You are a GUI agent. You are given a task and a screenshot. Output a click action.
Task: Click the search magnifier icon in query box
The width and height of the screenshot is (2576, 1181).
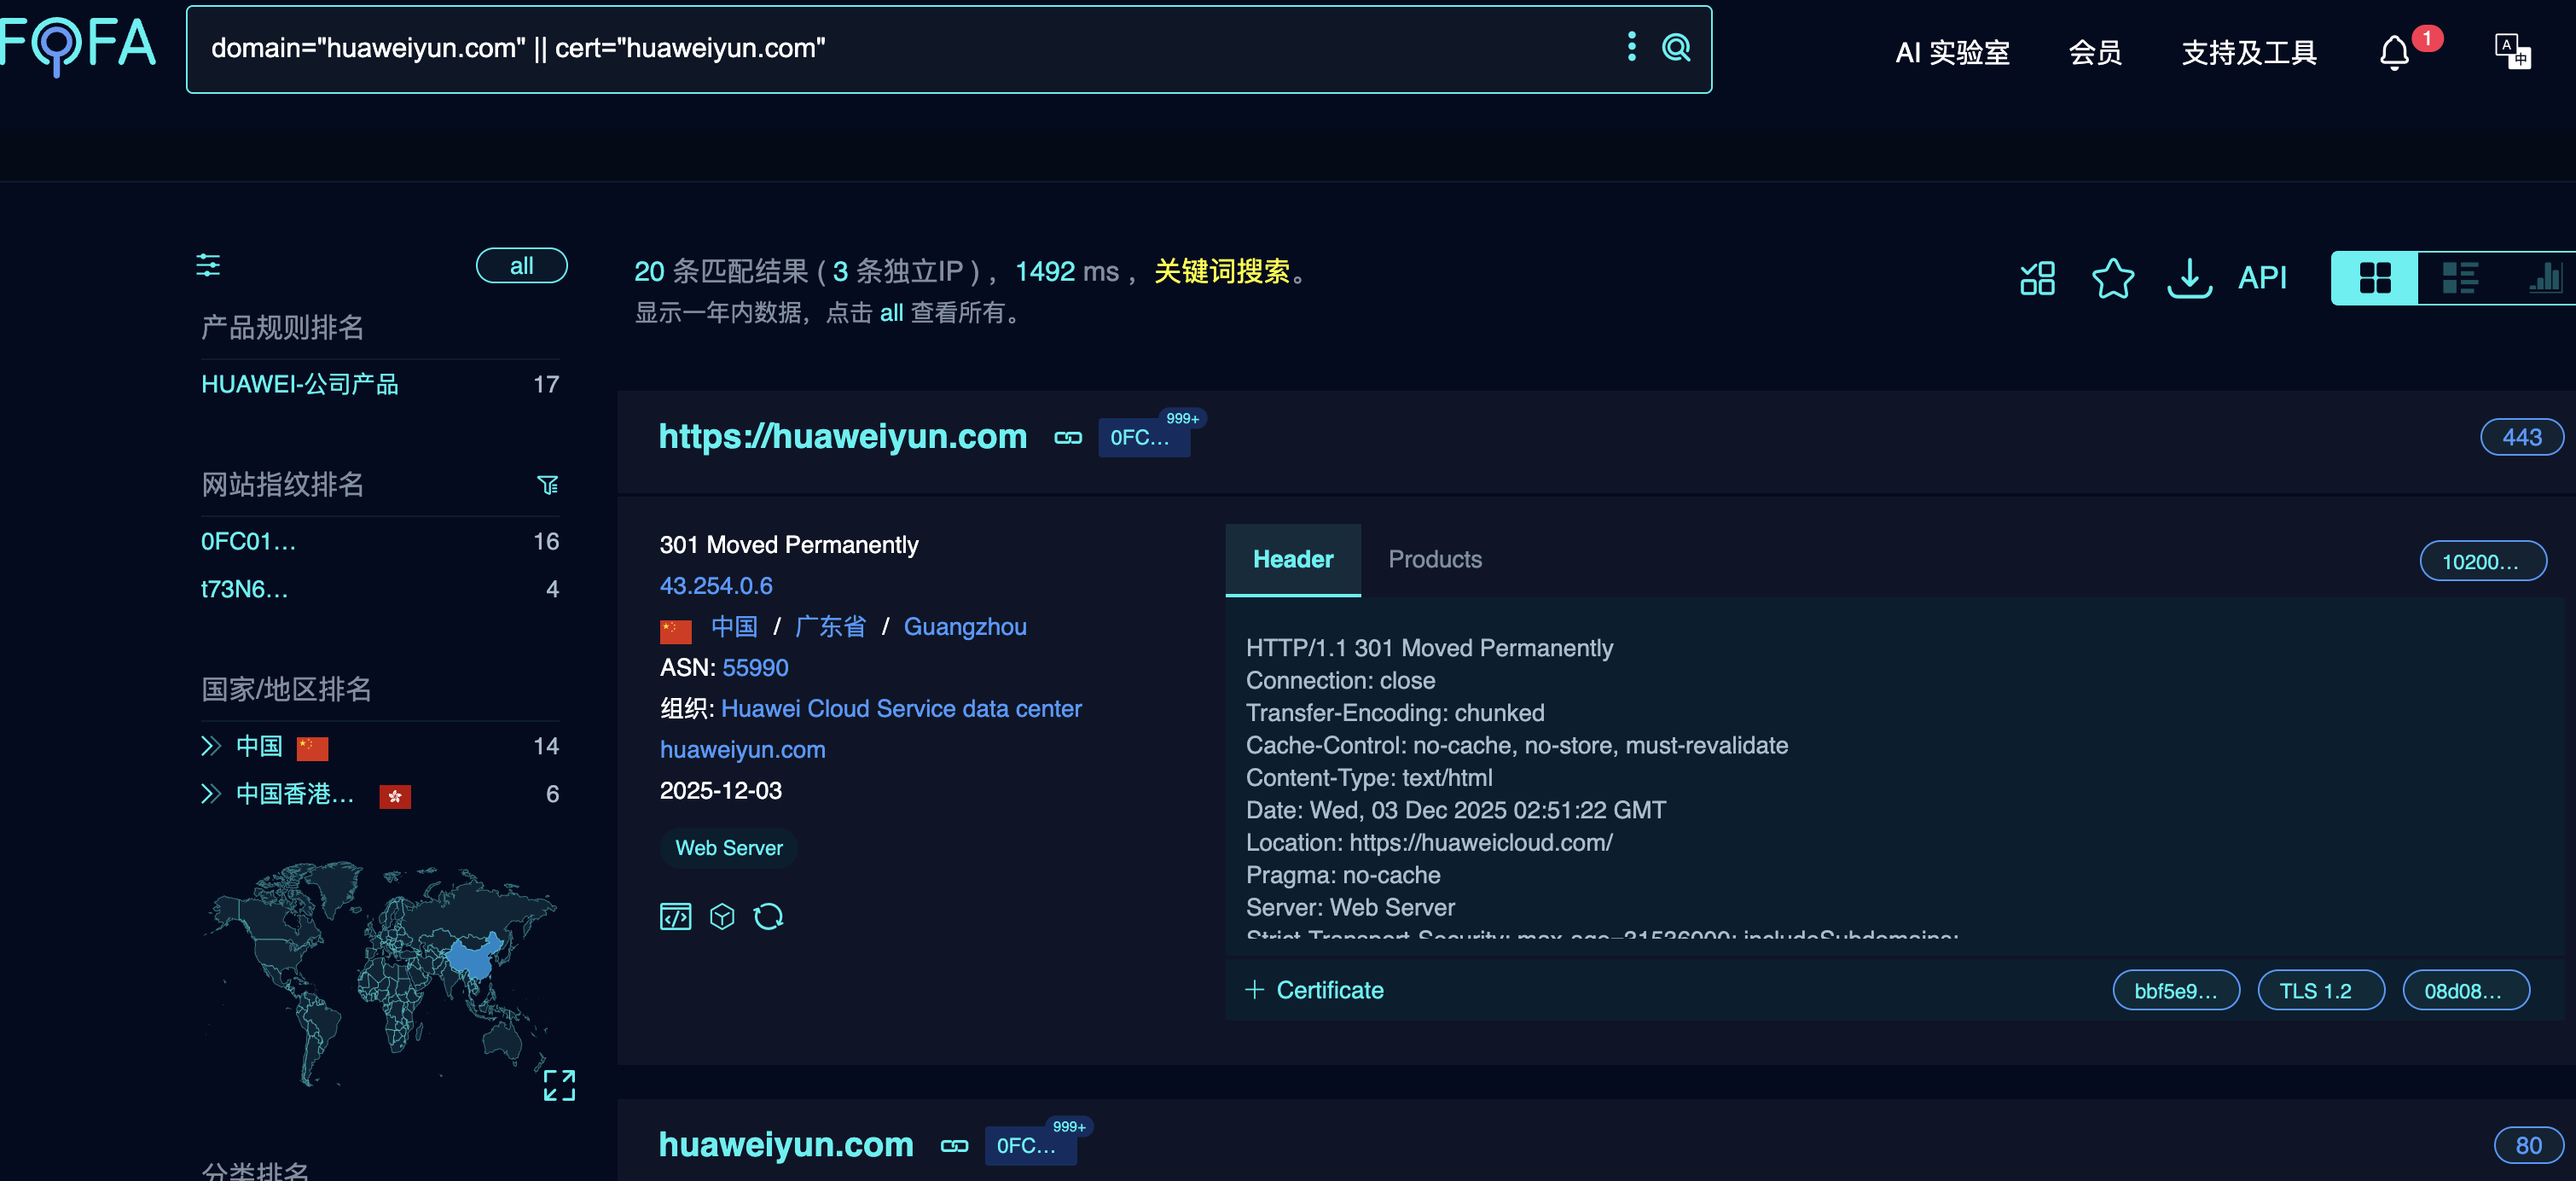tap(1675, 47)
